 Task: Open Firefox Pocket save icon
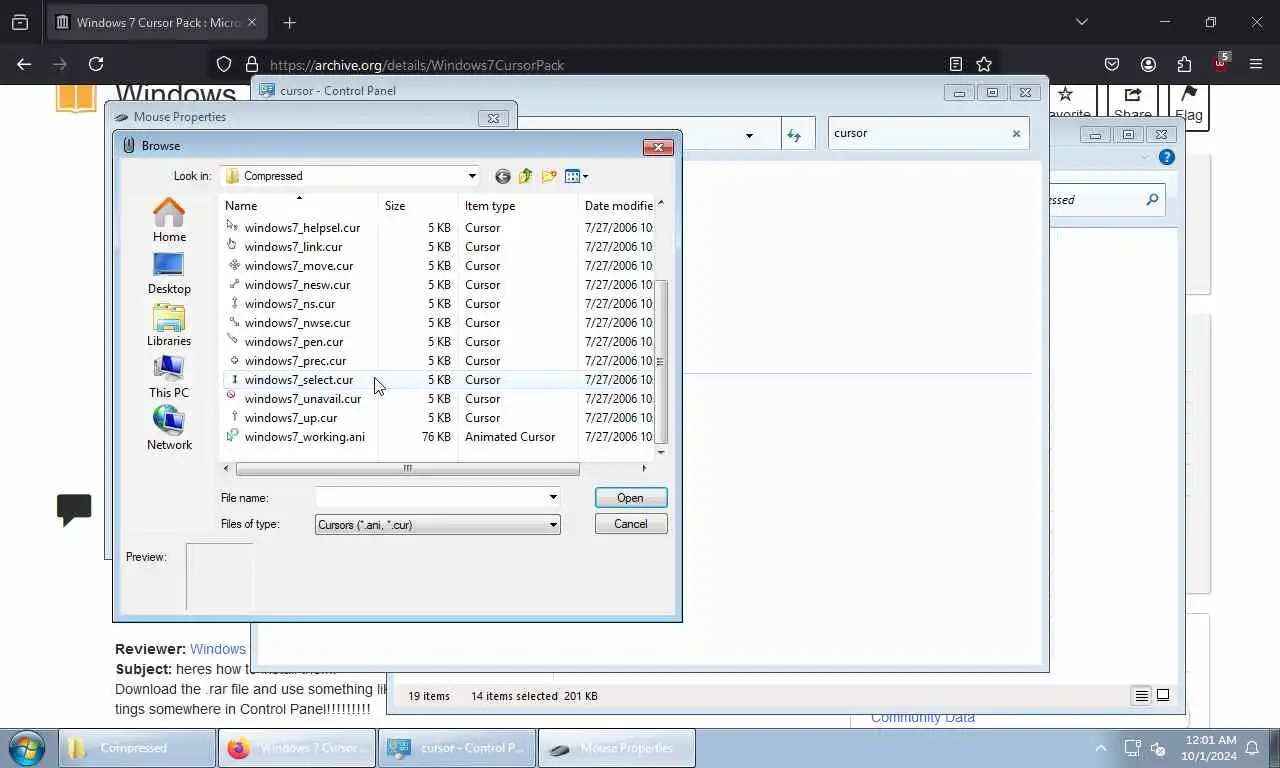pos(1112,64)
